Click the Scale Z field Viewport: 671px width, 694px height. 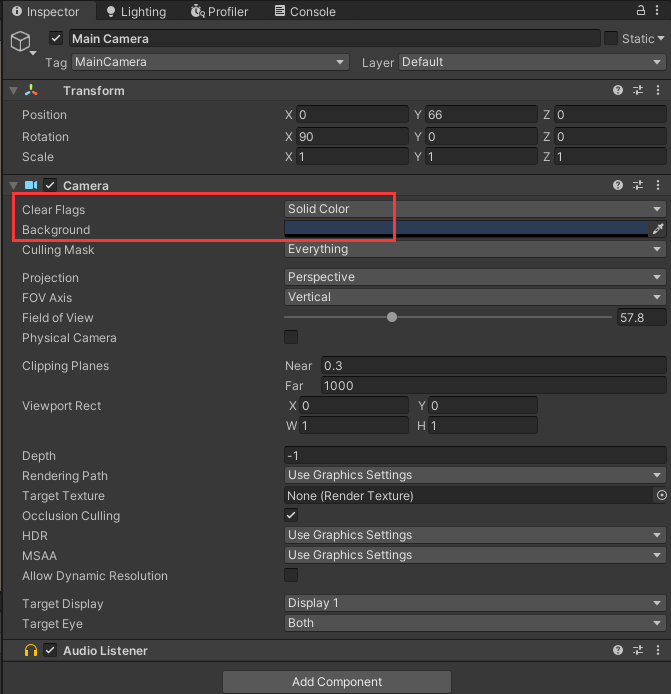(611, 157)
